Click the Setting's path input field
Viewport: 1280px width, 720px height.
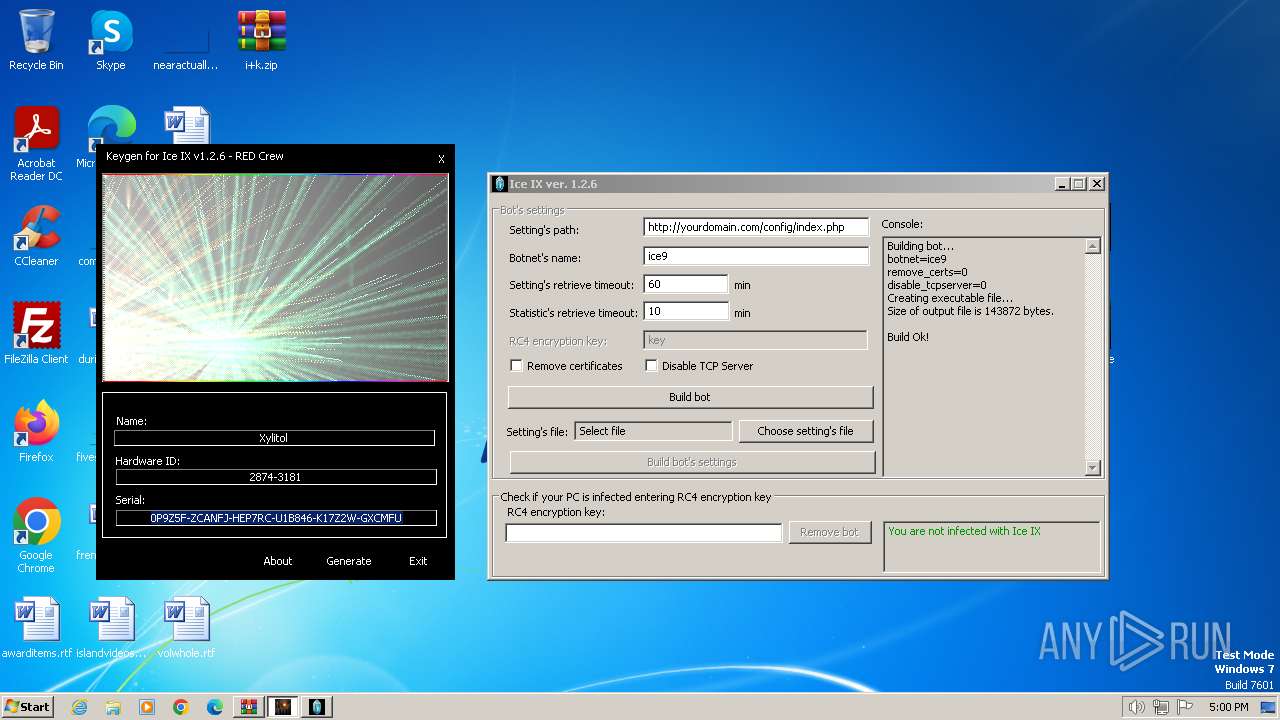pos(756,228)
